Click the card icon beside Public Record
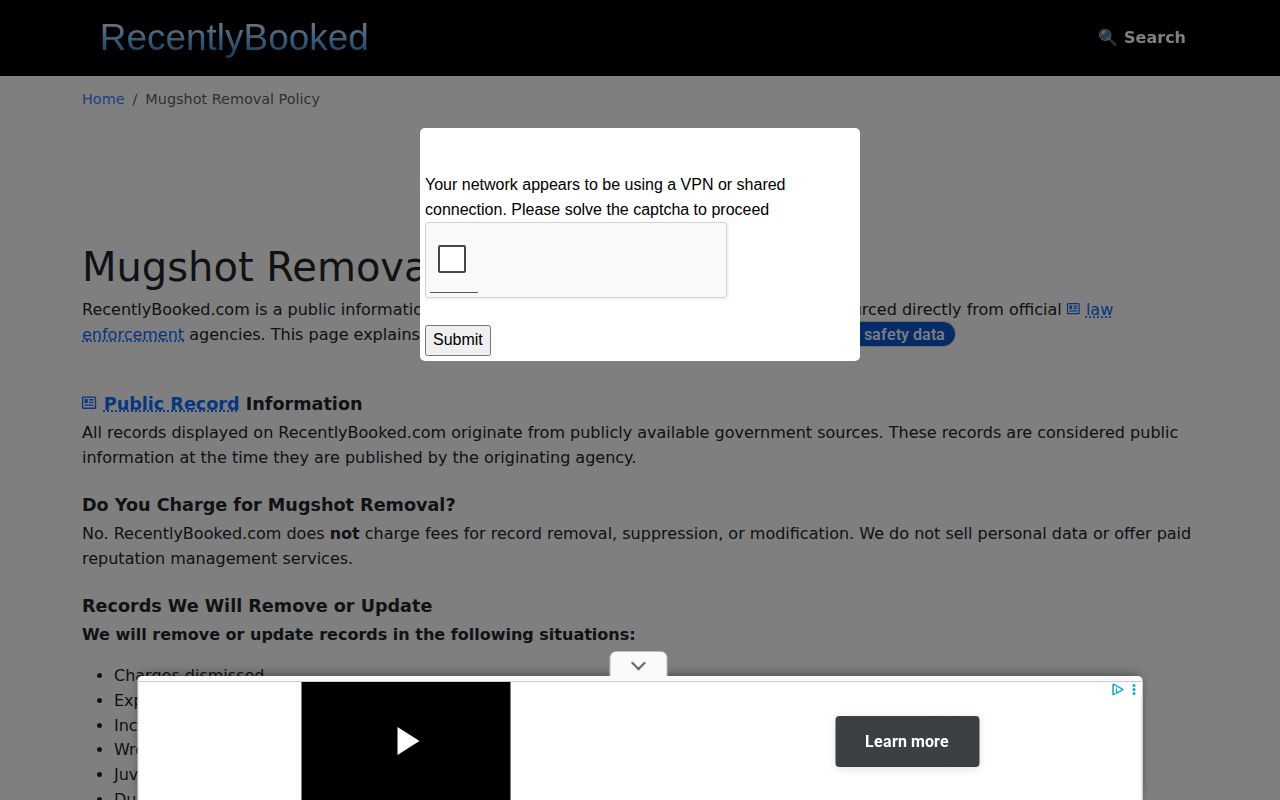 pos(89,403)
